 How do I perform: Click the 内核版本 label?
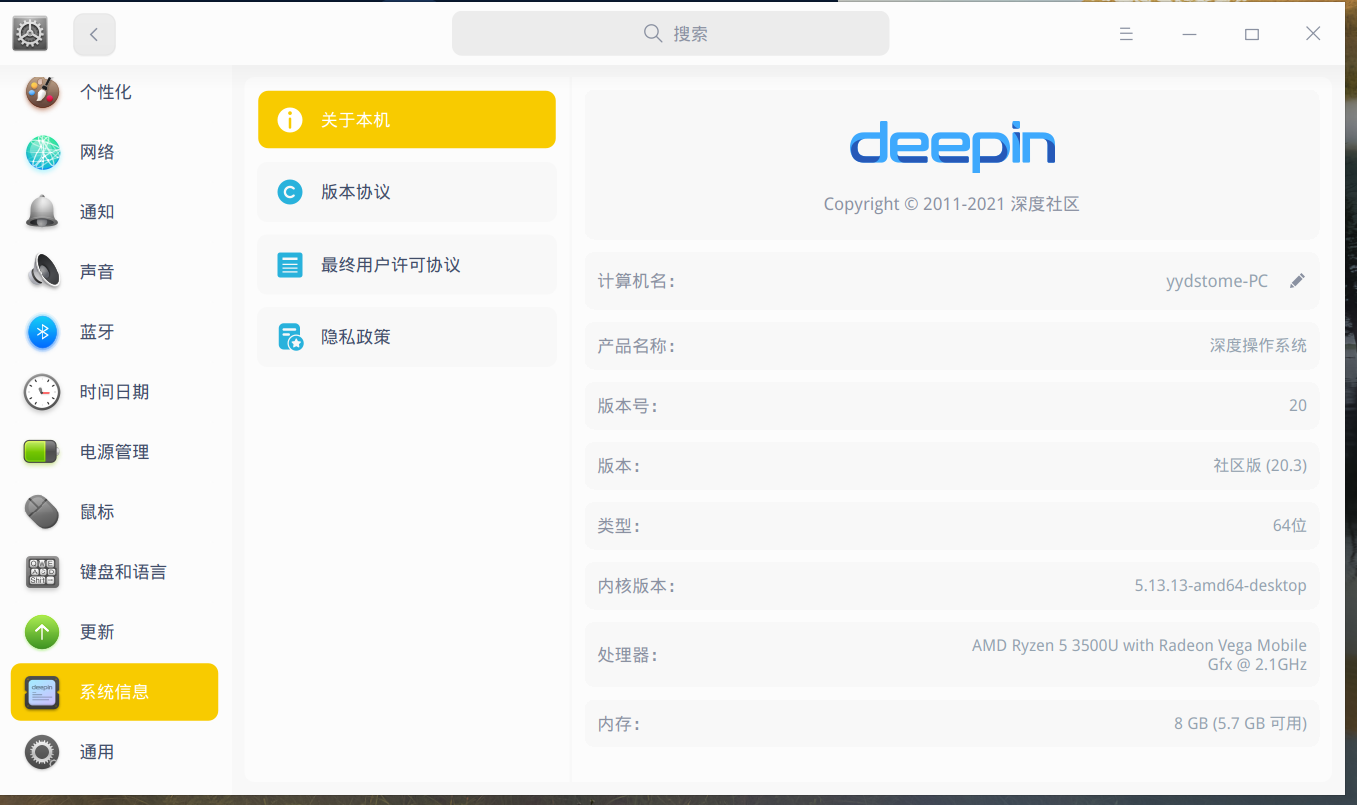pyautogui.click(x=636, y=585)
